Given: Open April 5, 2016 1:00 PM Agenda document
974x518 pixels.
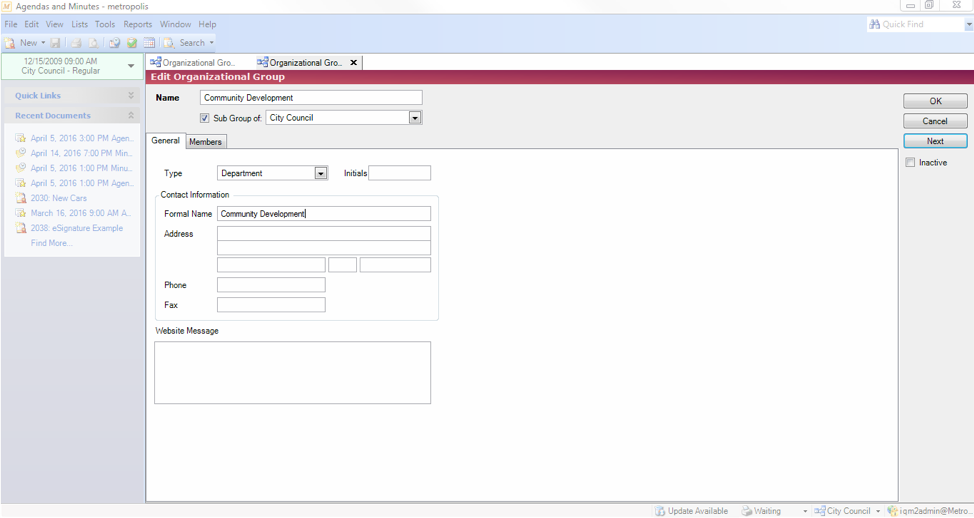Looking at the screenshot, I should tap(82, 183).
